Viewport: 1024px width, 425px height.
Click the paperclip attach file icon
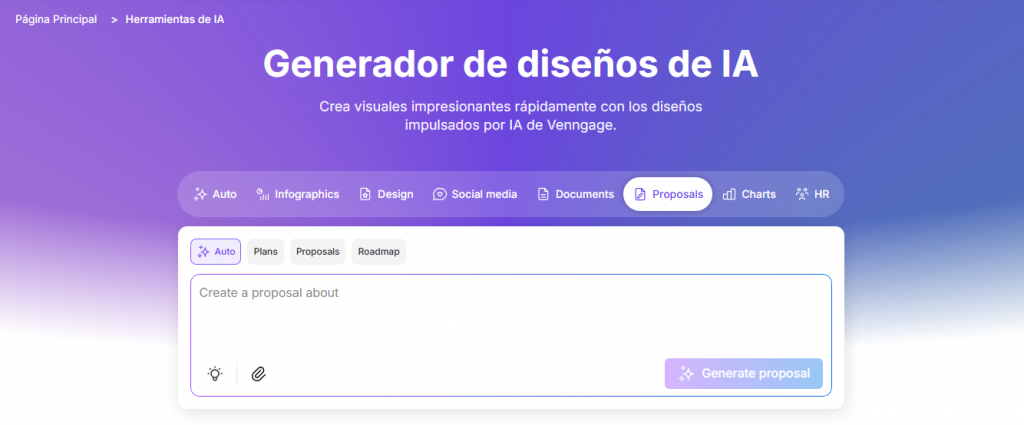click(258, 374)
